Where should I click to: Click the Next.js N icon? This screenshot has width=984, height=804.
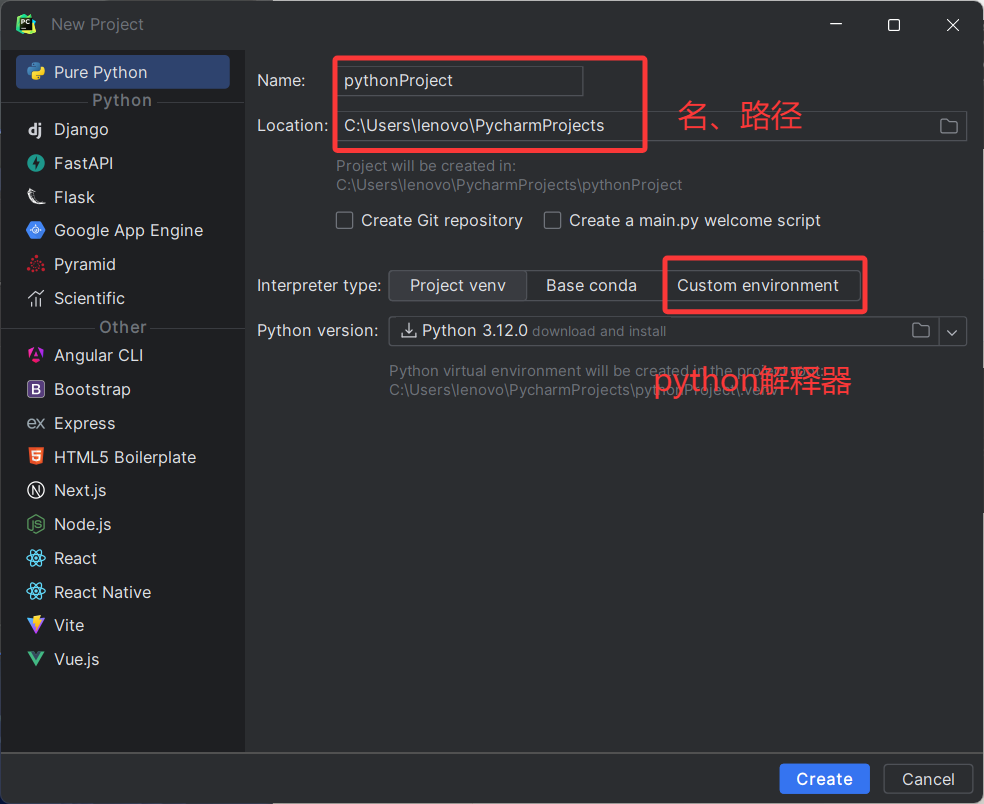click(36, 490)
